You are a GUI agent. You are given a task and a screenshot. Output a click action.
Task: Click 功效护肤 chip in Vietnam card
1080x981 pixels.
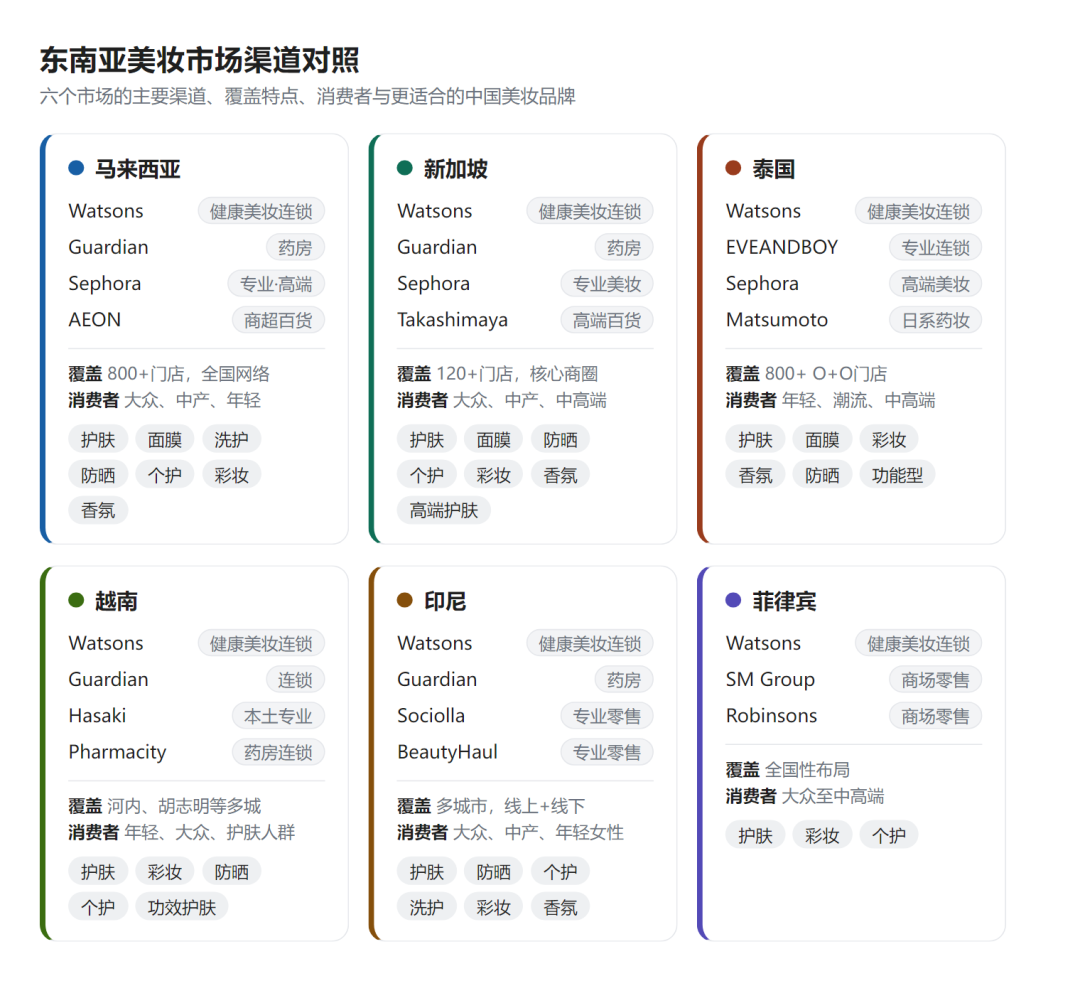point(182,907)
